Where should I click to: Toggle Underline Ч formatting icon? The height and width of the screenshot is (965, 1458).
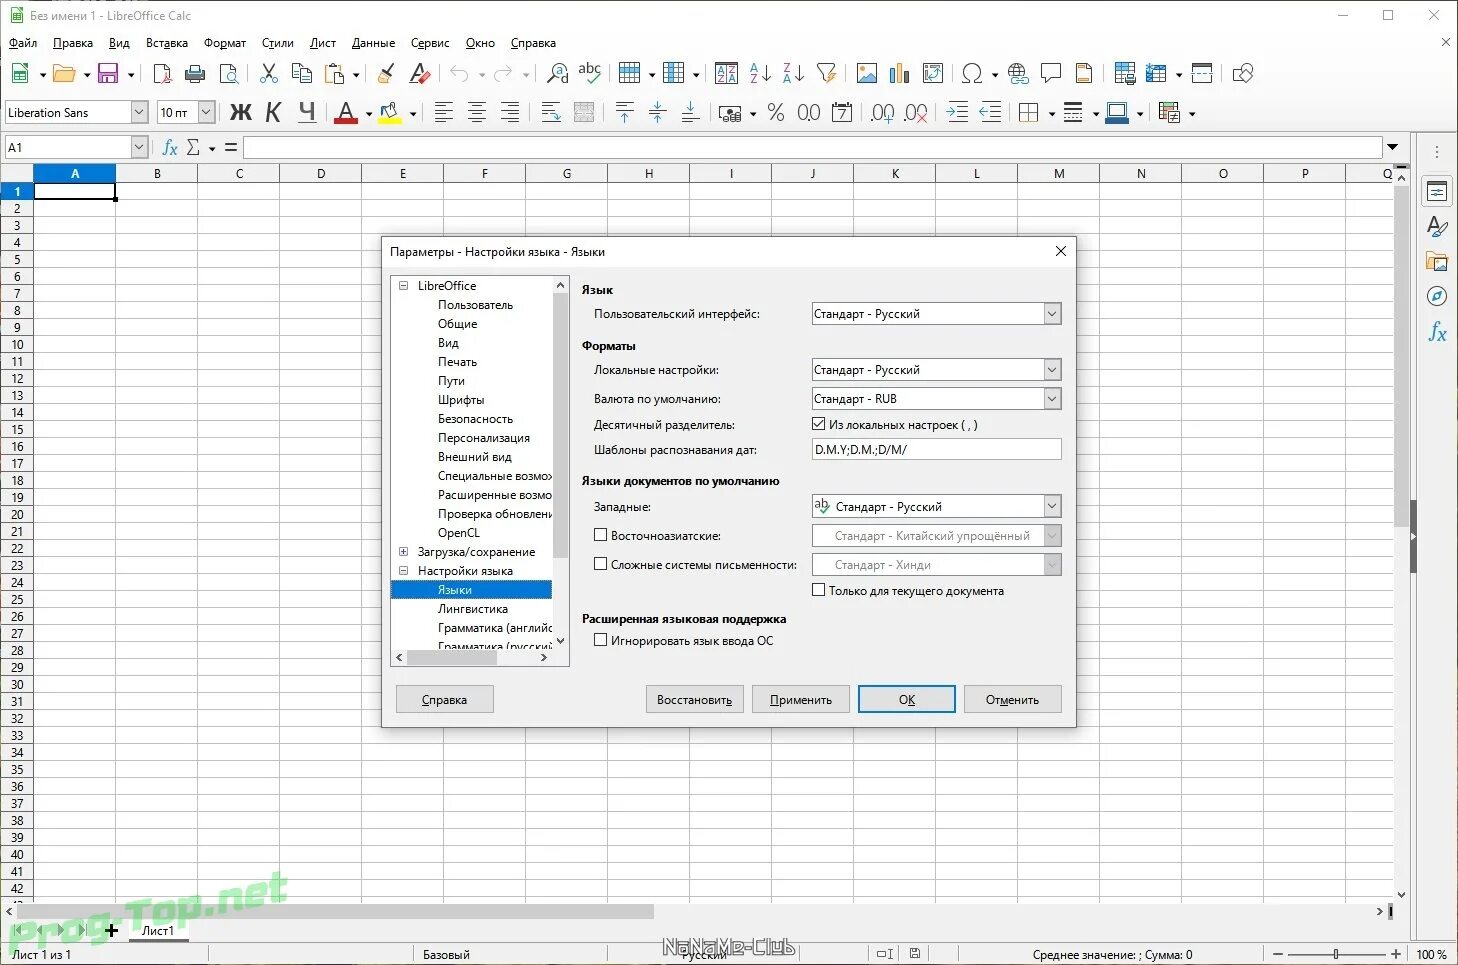point(307,113)
